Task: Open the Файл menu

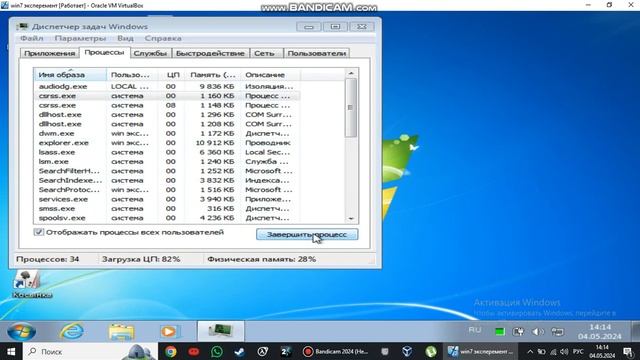Action: (x=32, y=38)
